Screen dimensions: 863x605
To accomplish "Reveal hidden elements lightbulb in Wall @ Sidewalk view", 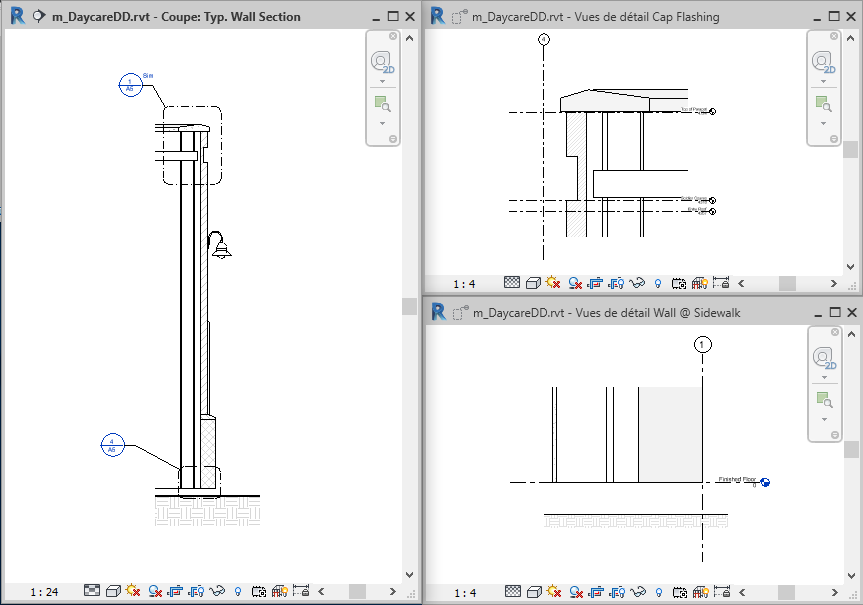I will coord(659,592).
